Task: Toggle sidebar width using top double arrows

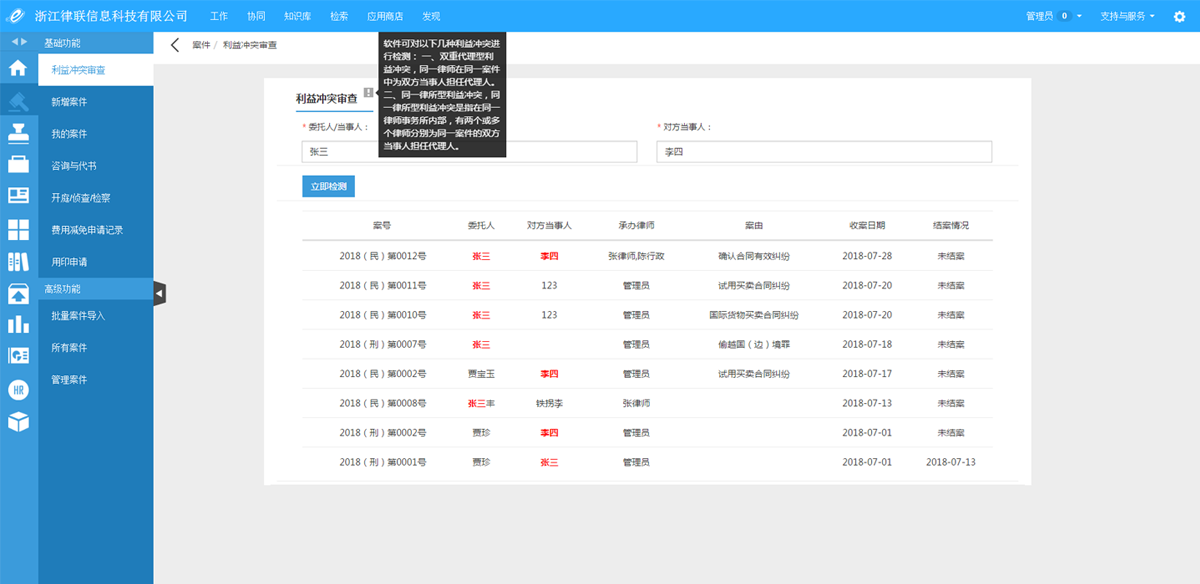Action: pyautogui.click(x=19, y=42)
